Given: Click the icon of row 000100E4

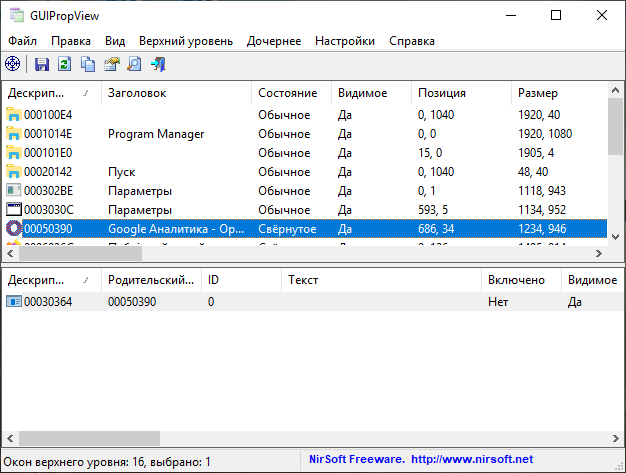Looking at the screenshot, I should point(14,115).
